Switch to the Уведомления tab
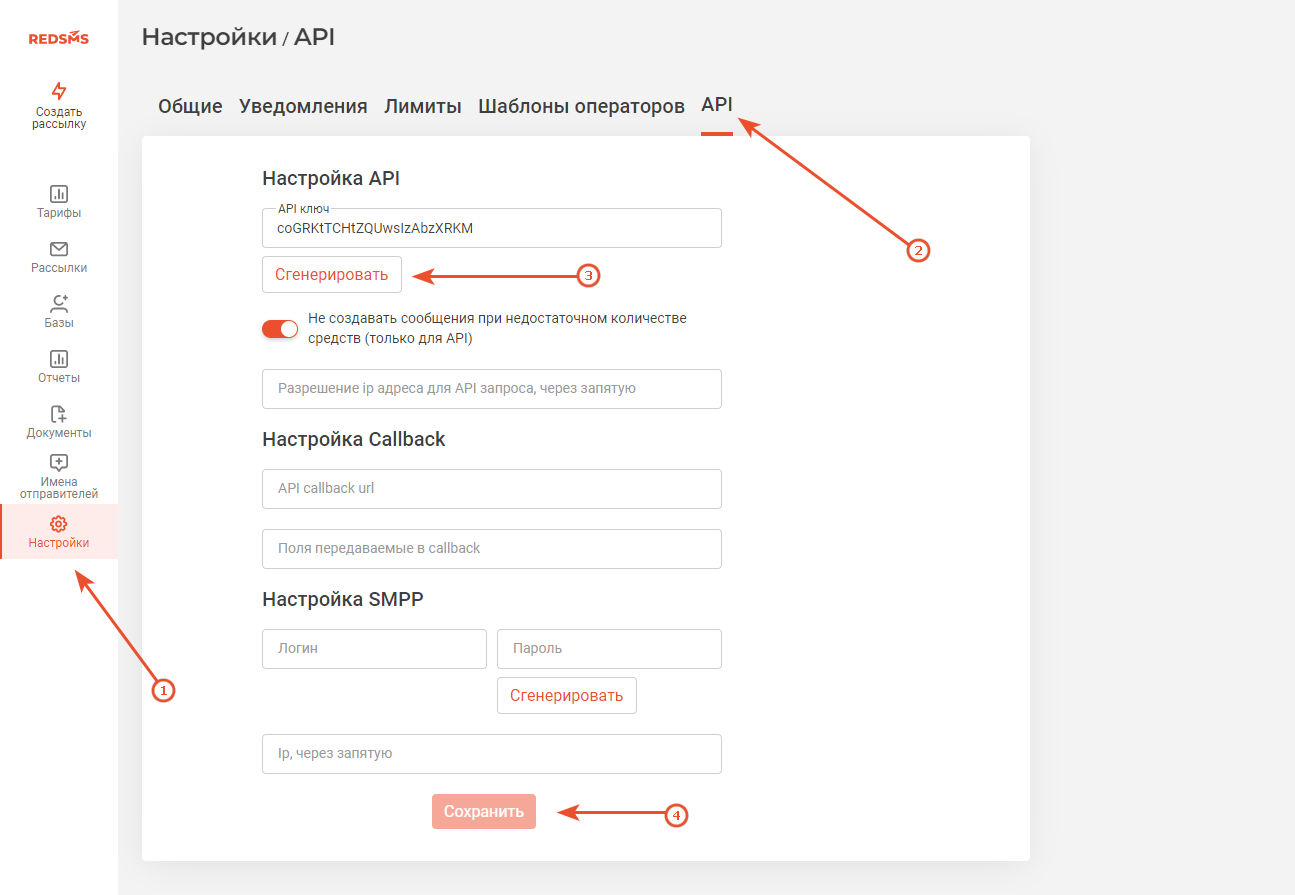Screen dimensions: 1295x895 pos(303,106)
